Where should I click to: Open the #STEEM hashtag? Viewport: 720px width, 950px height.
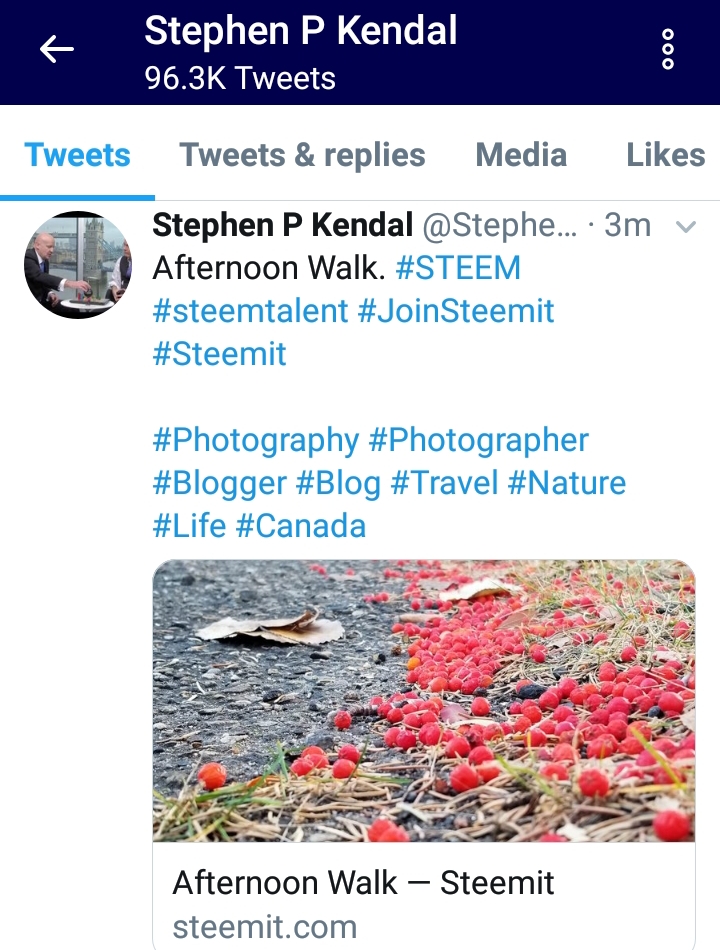click(x=458, y=268)
